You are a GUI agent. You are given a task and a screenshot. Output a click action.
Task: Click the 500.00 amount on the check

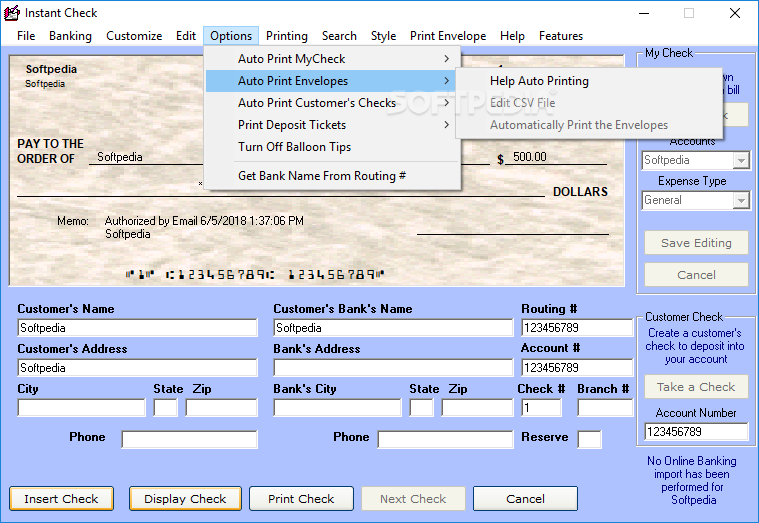(x=530, y=157)
